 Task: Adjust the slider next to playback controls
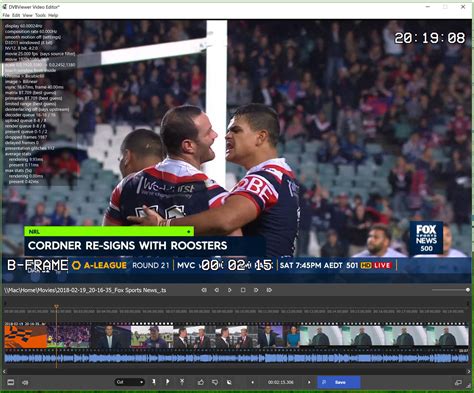[451, 290]
